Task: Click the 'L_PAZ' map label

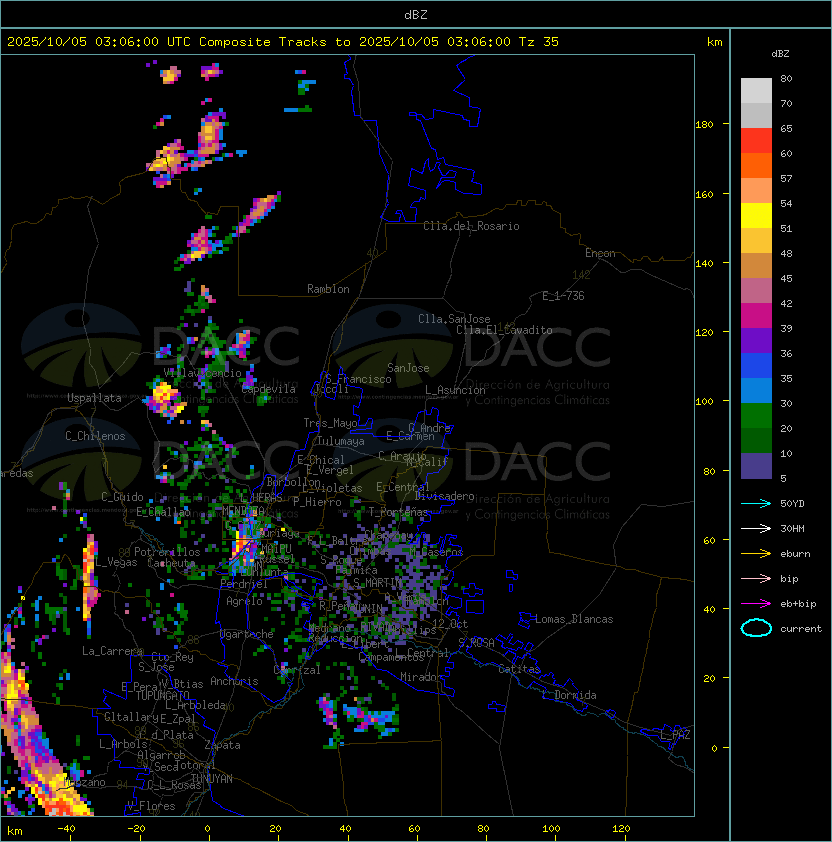Action: coord(675,735)
